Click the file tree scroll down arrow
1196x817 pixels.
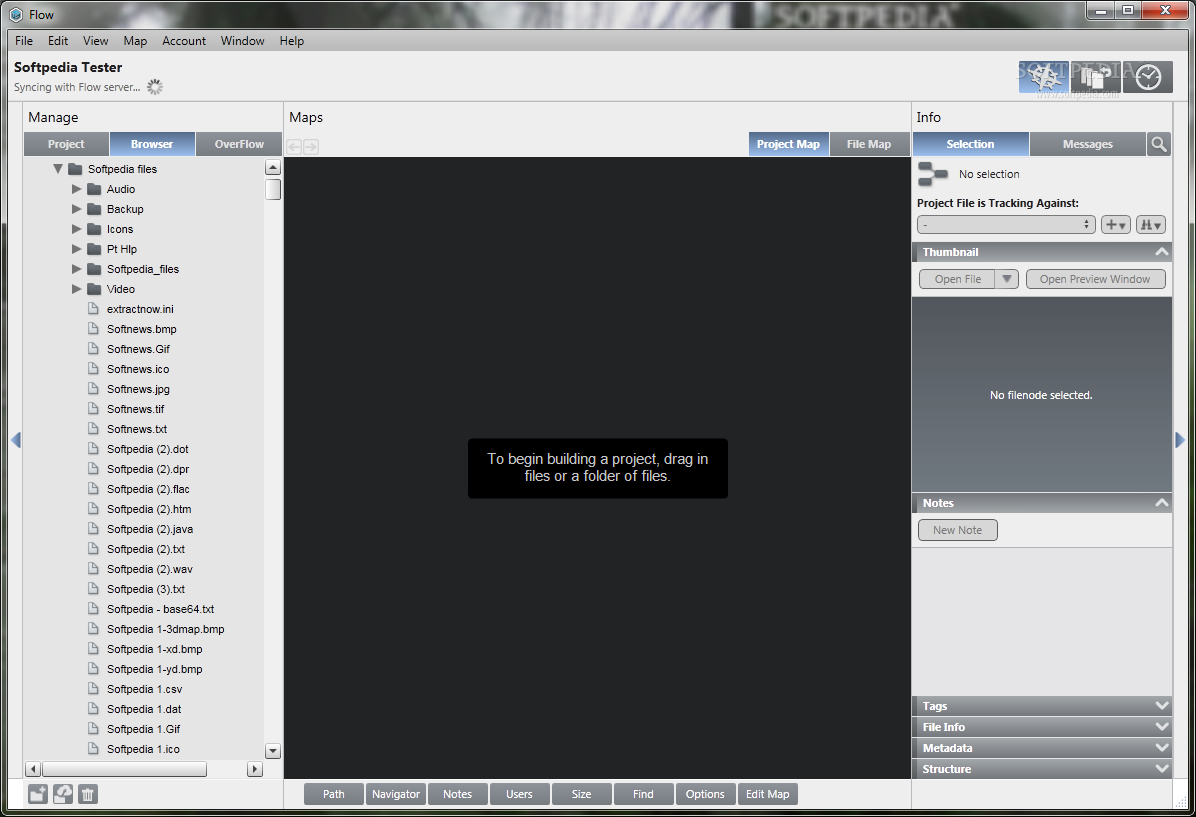(x=273, y=751)
